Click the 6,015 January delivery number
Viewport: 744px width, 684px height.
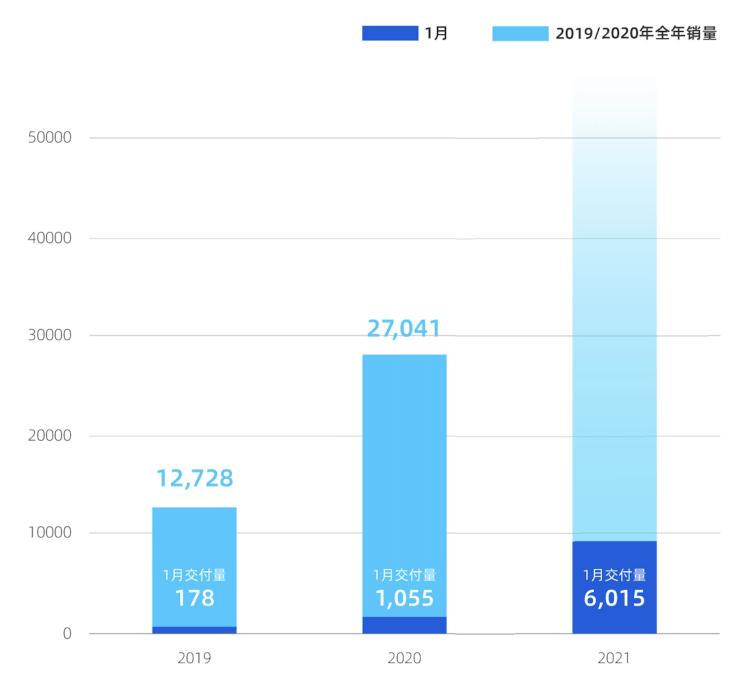(614, 600)
